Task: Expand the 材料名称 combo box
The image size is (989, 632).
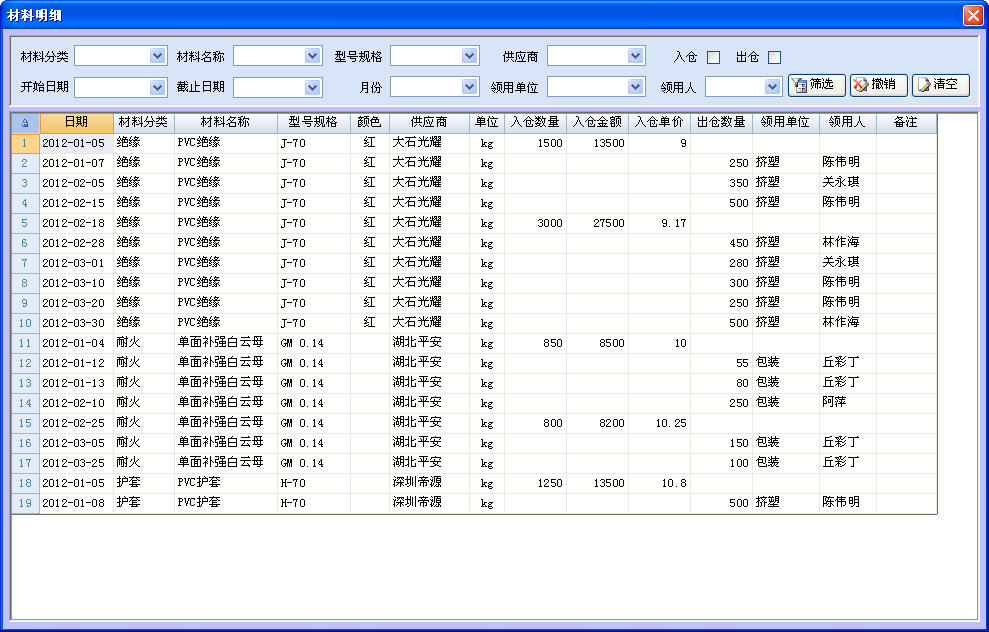Action: [312, 56]
